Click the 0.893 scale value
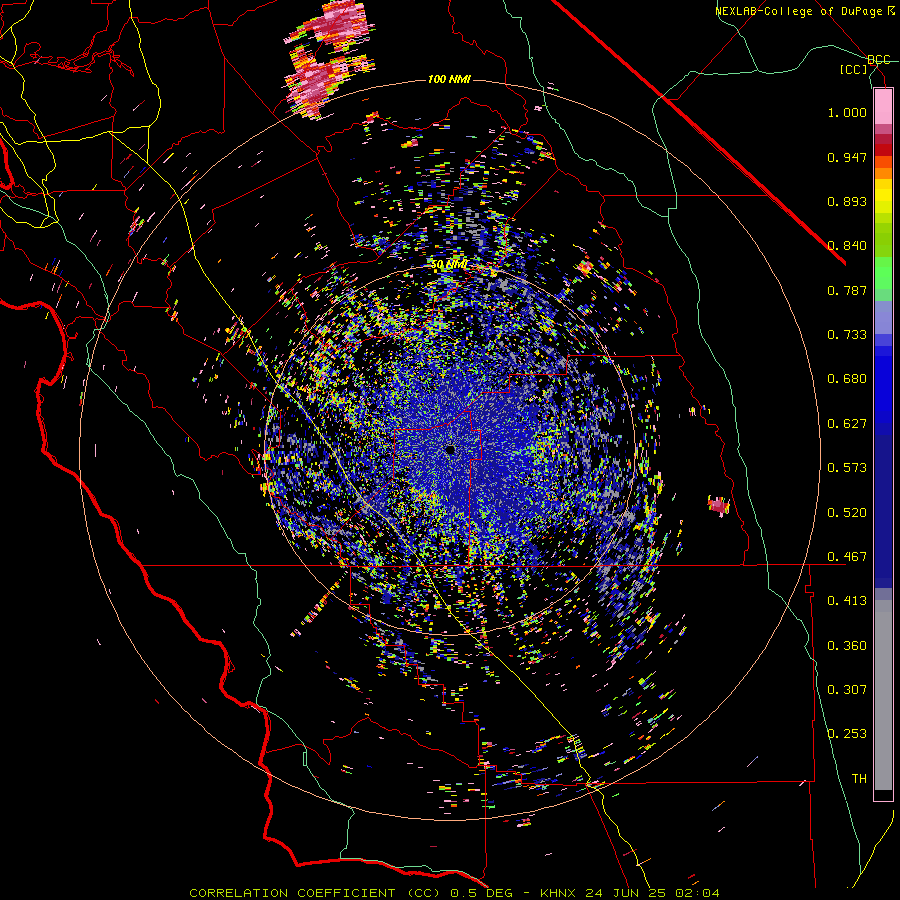 847,201
